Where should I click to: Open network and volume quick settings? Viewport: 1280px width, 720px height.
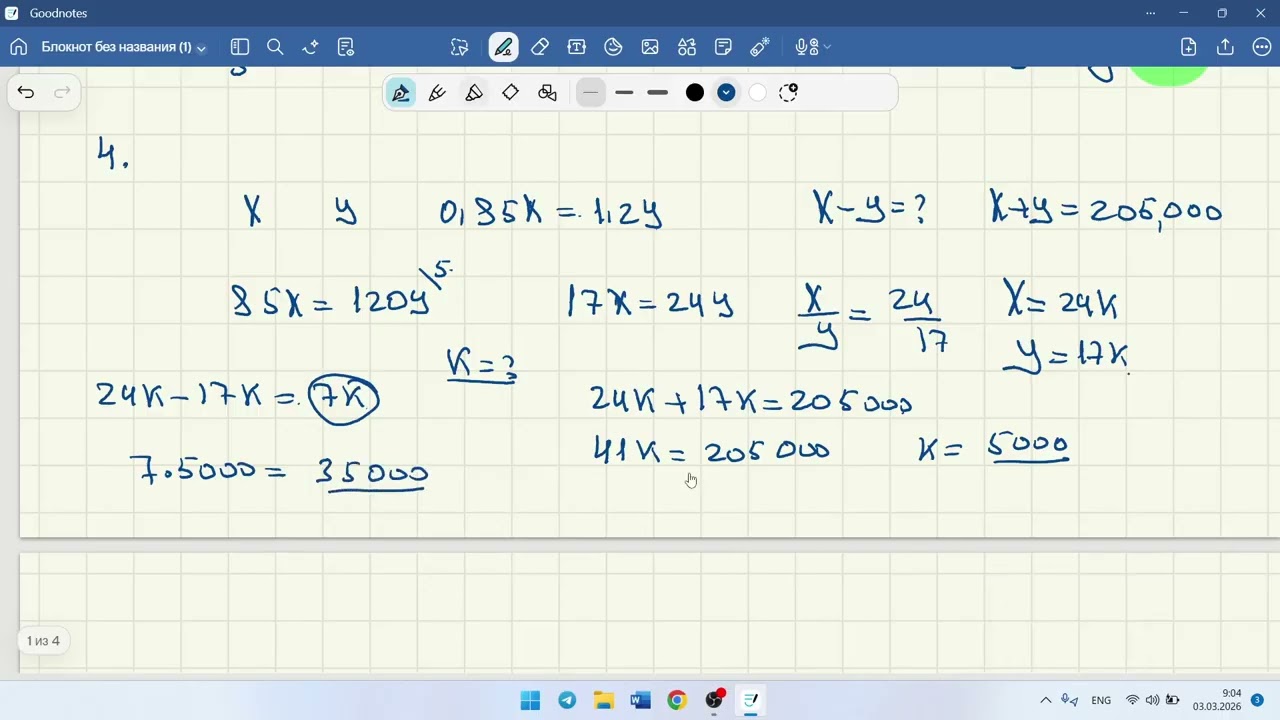(x=1151, y=700)
